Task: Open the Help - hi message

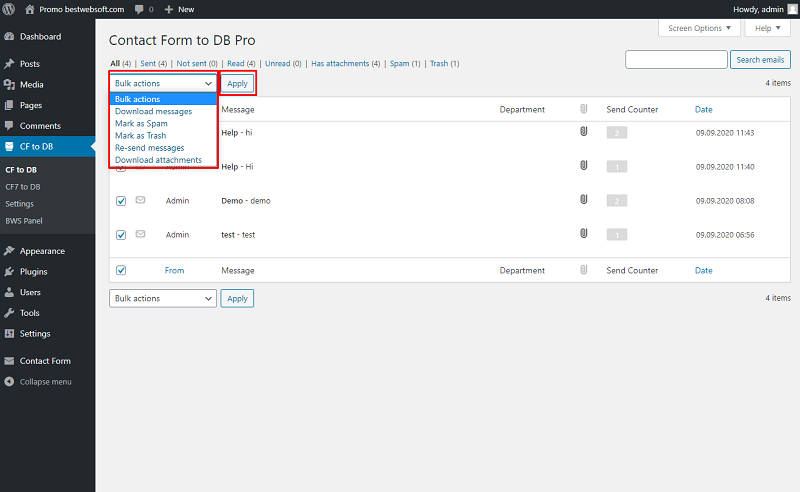Action: coord(237,133)
